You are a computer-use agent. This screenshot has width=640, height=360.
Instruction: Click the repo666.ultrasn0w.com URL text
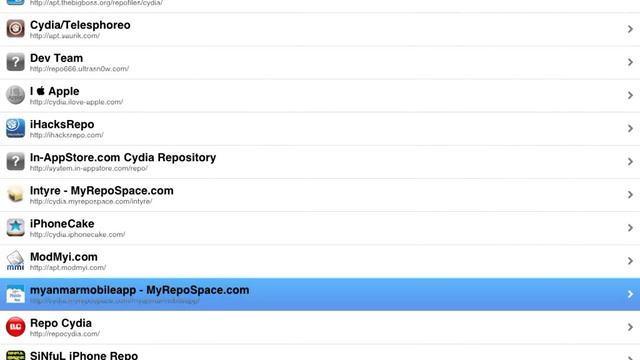80,69
